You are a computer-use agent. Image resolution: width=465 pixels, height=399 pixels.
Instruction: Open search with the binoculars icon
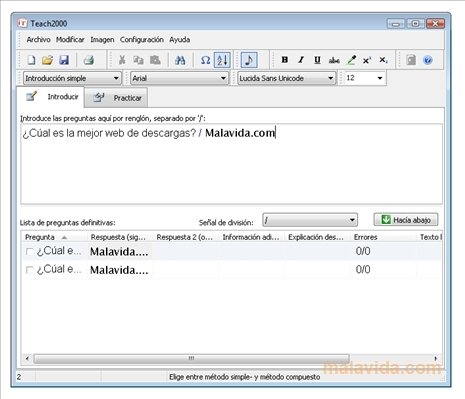180,60
